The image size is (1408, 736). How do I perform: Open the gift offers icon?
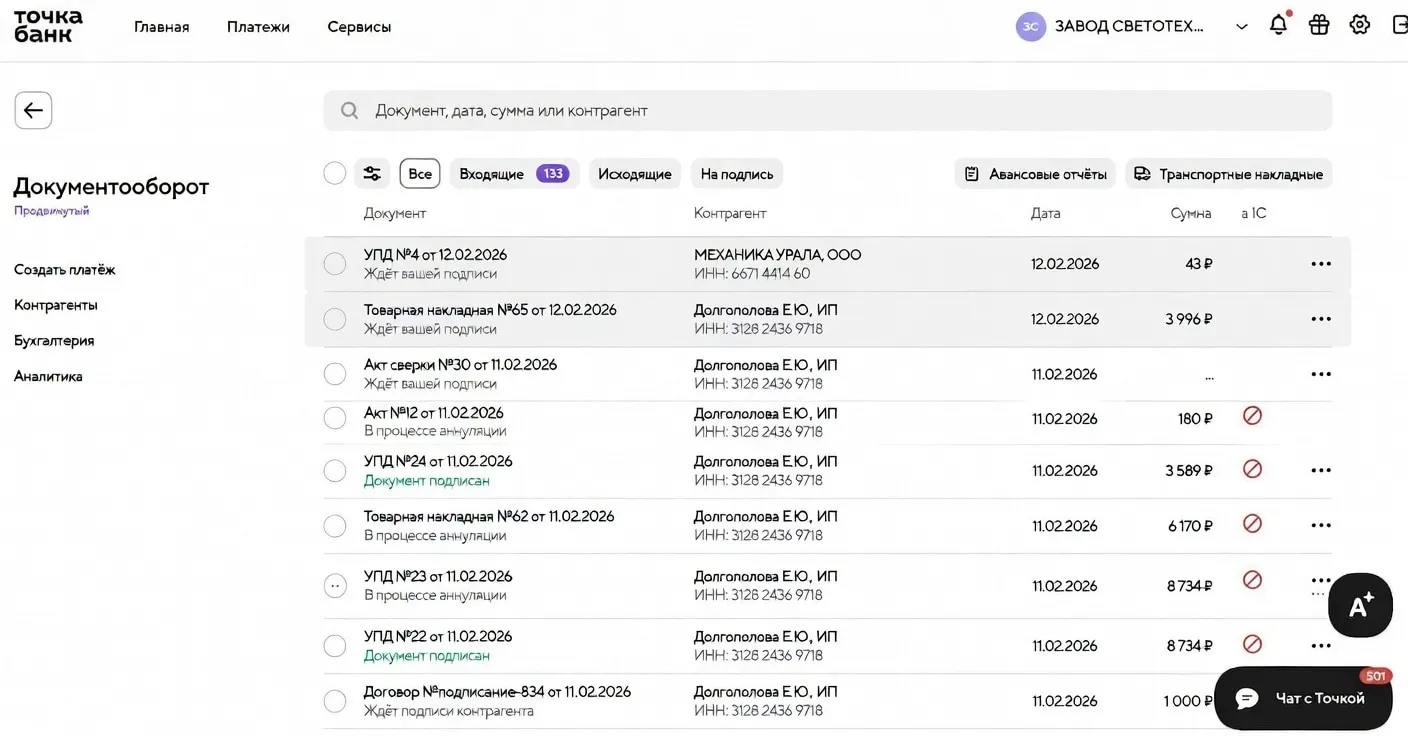point(1319,24)
